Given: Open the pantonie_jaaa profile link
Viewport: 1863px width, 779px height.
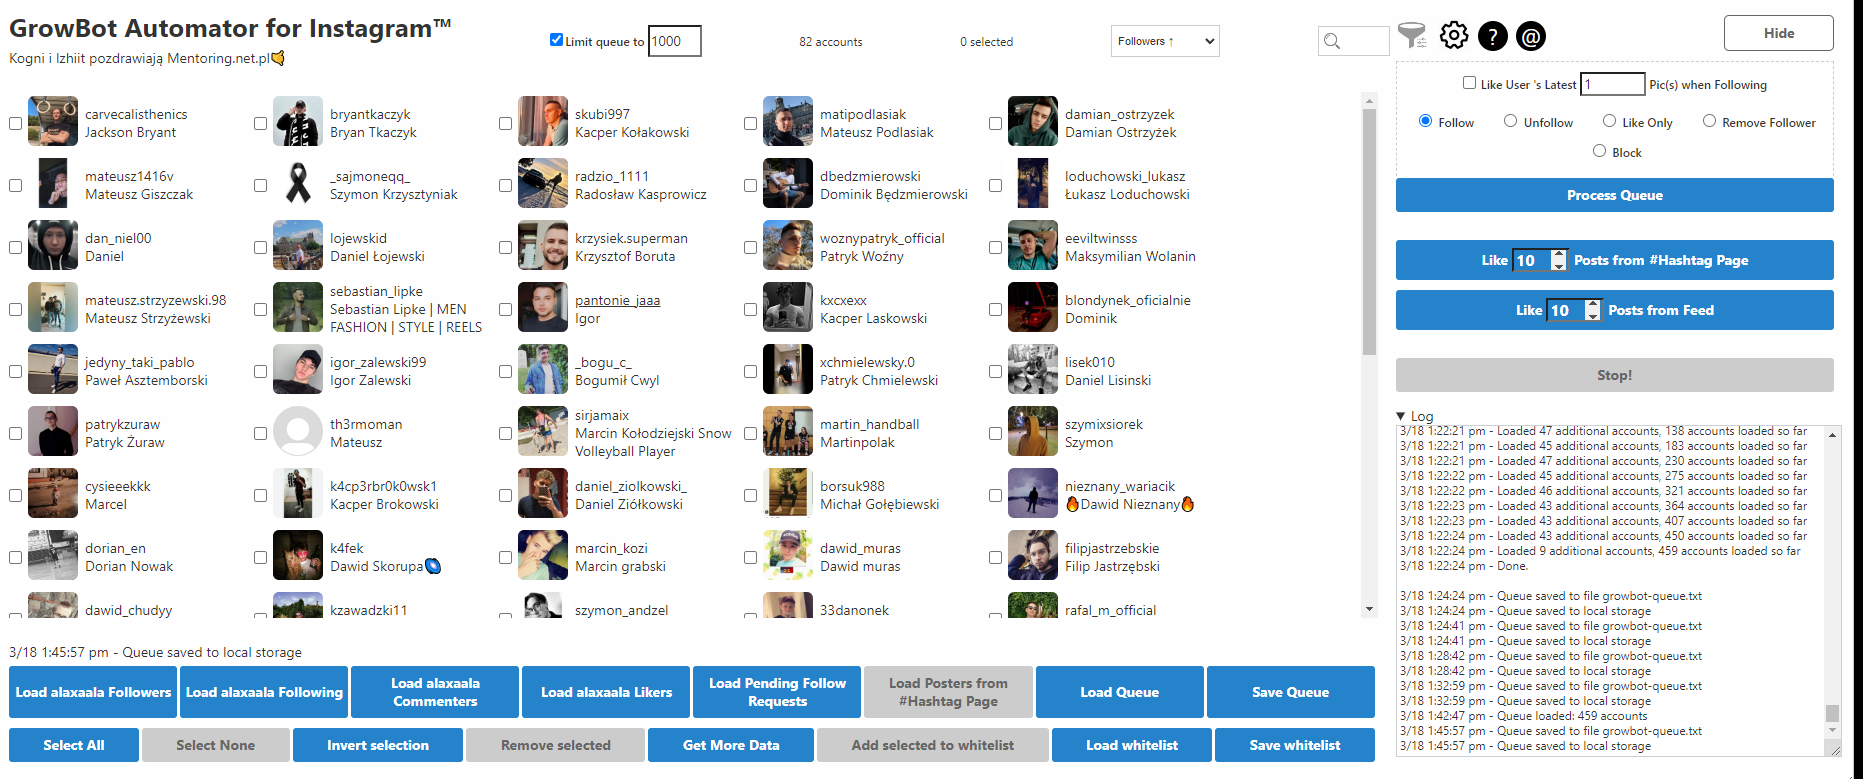Looking at the screenshot, I should tap(617, 300).
